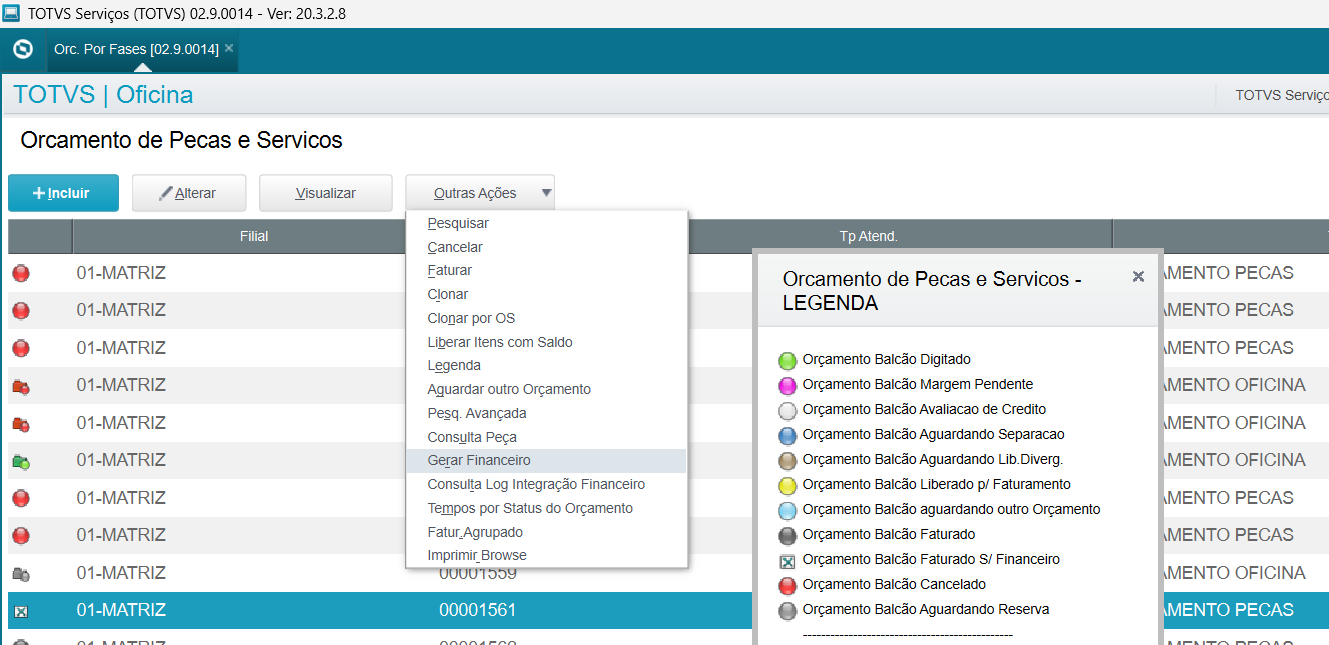Click green Orçamento Balcão Digitado legend icon
This screenshot has height=645, width=1329.
787,360
